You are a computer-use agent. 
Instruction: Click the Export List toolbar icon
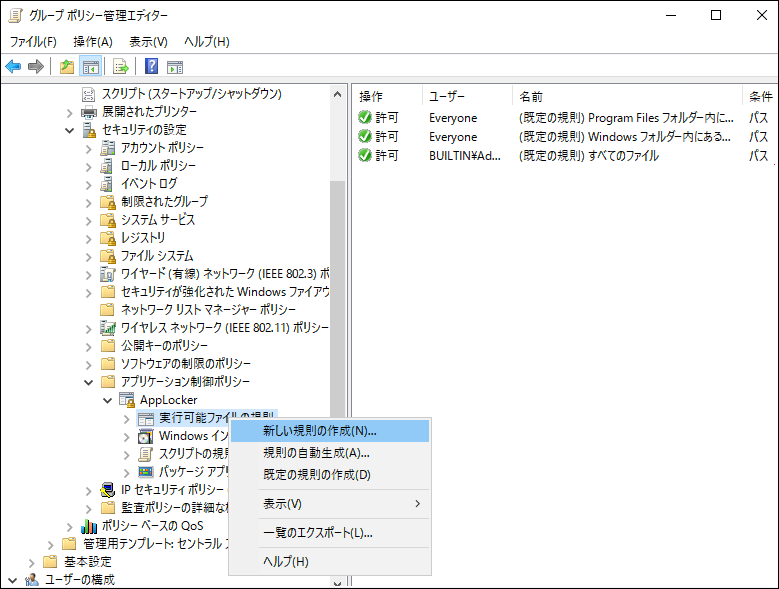click(120, 67)
